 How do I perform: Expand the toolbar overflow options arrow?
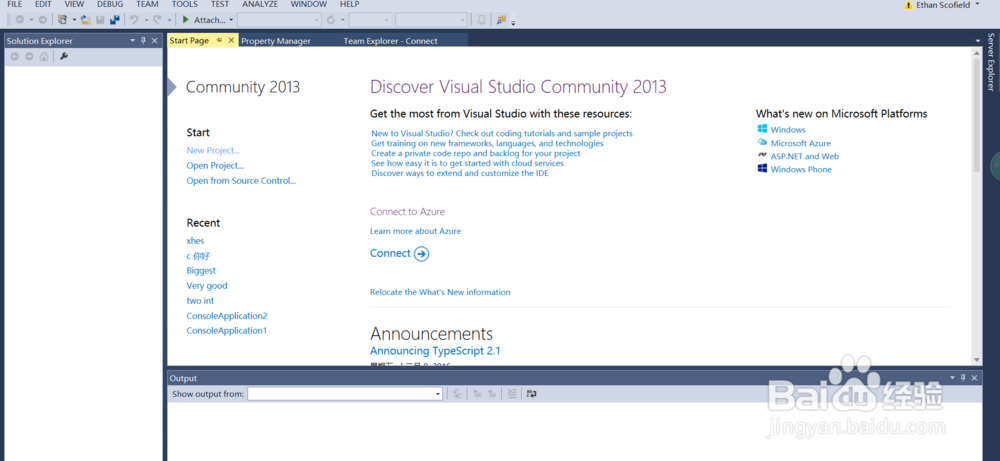tap(513, 22)
